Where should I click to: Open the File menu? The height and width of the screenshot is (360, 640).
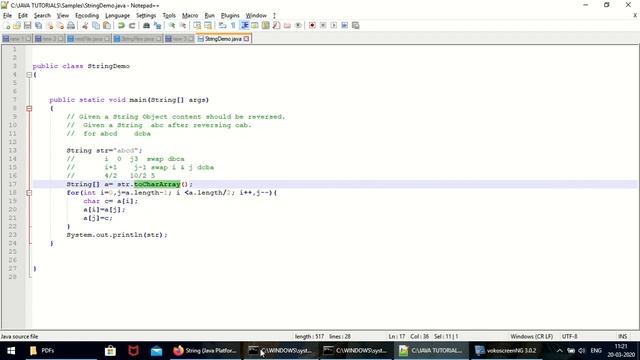click(x=7, y=16)
